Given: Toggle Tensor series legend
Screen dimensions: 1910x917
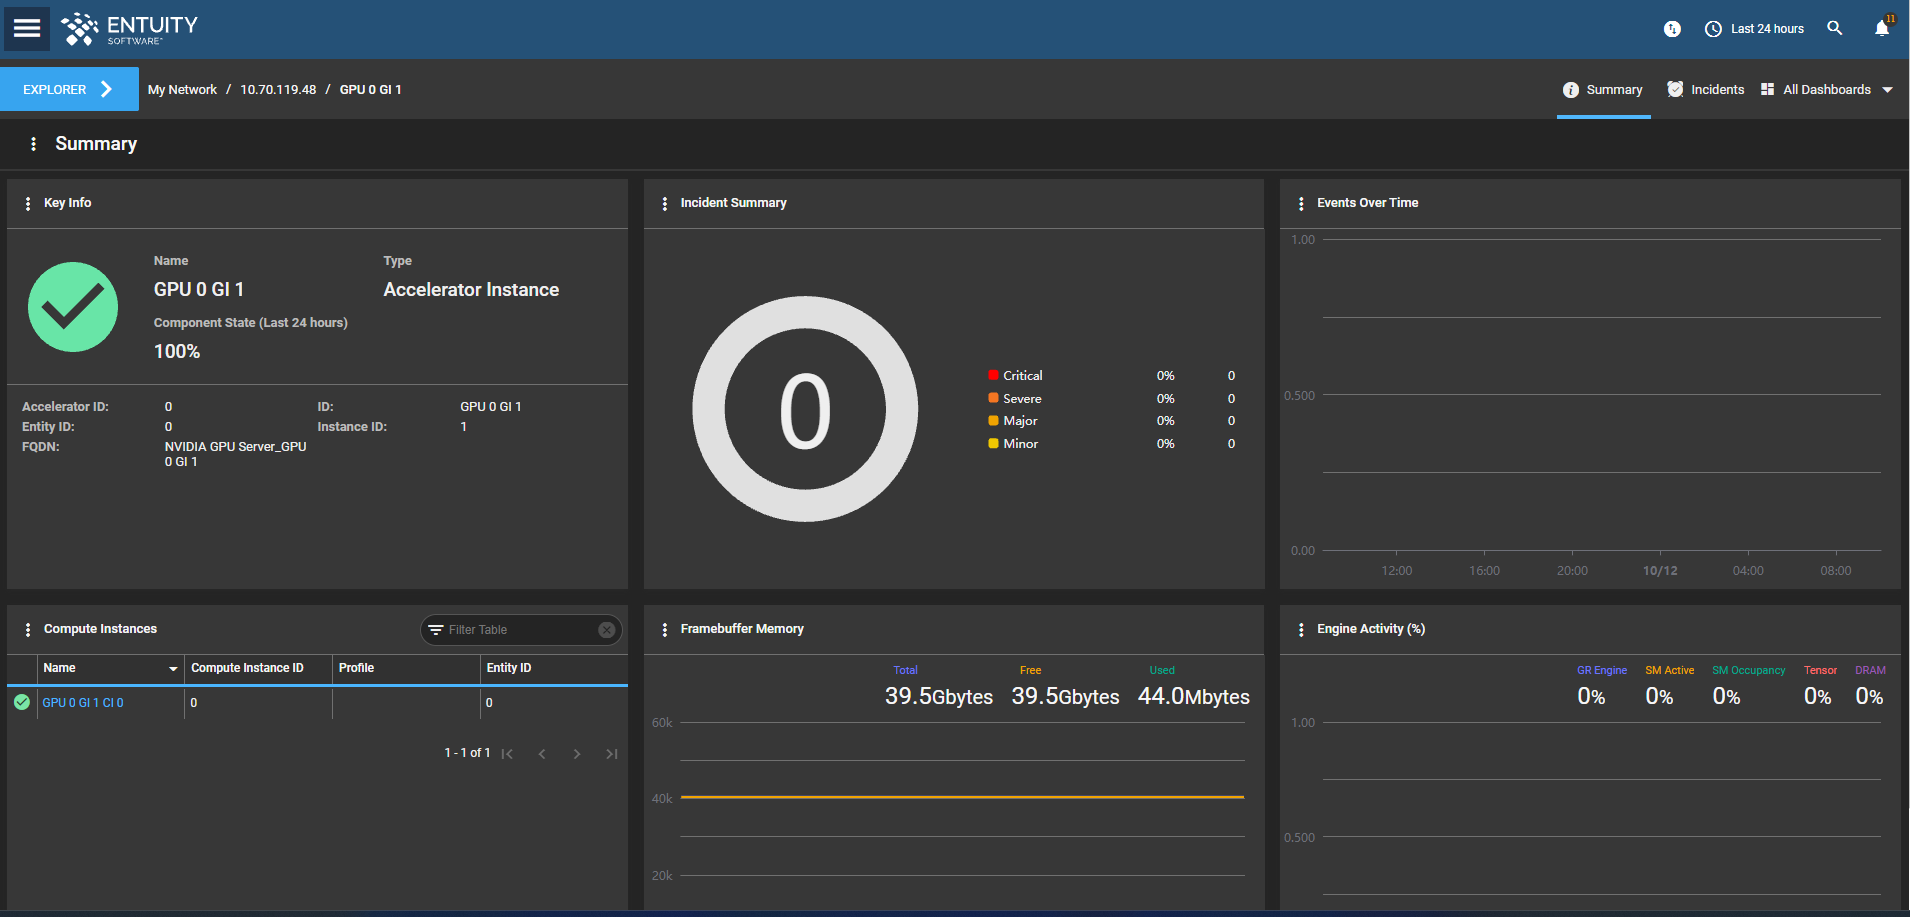Looking at the screenshot, I should point(1820,670).
